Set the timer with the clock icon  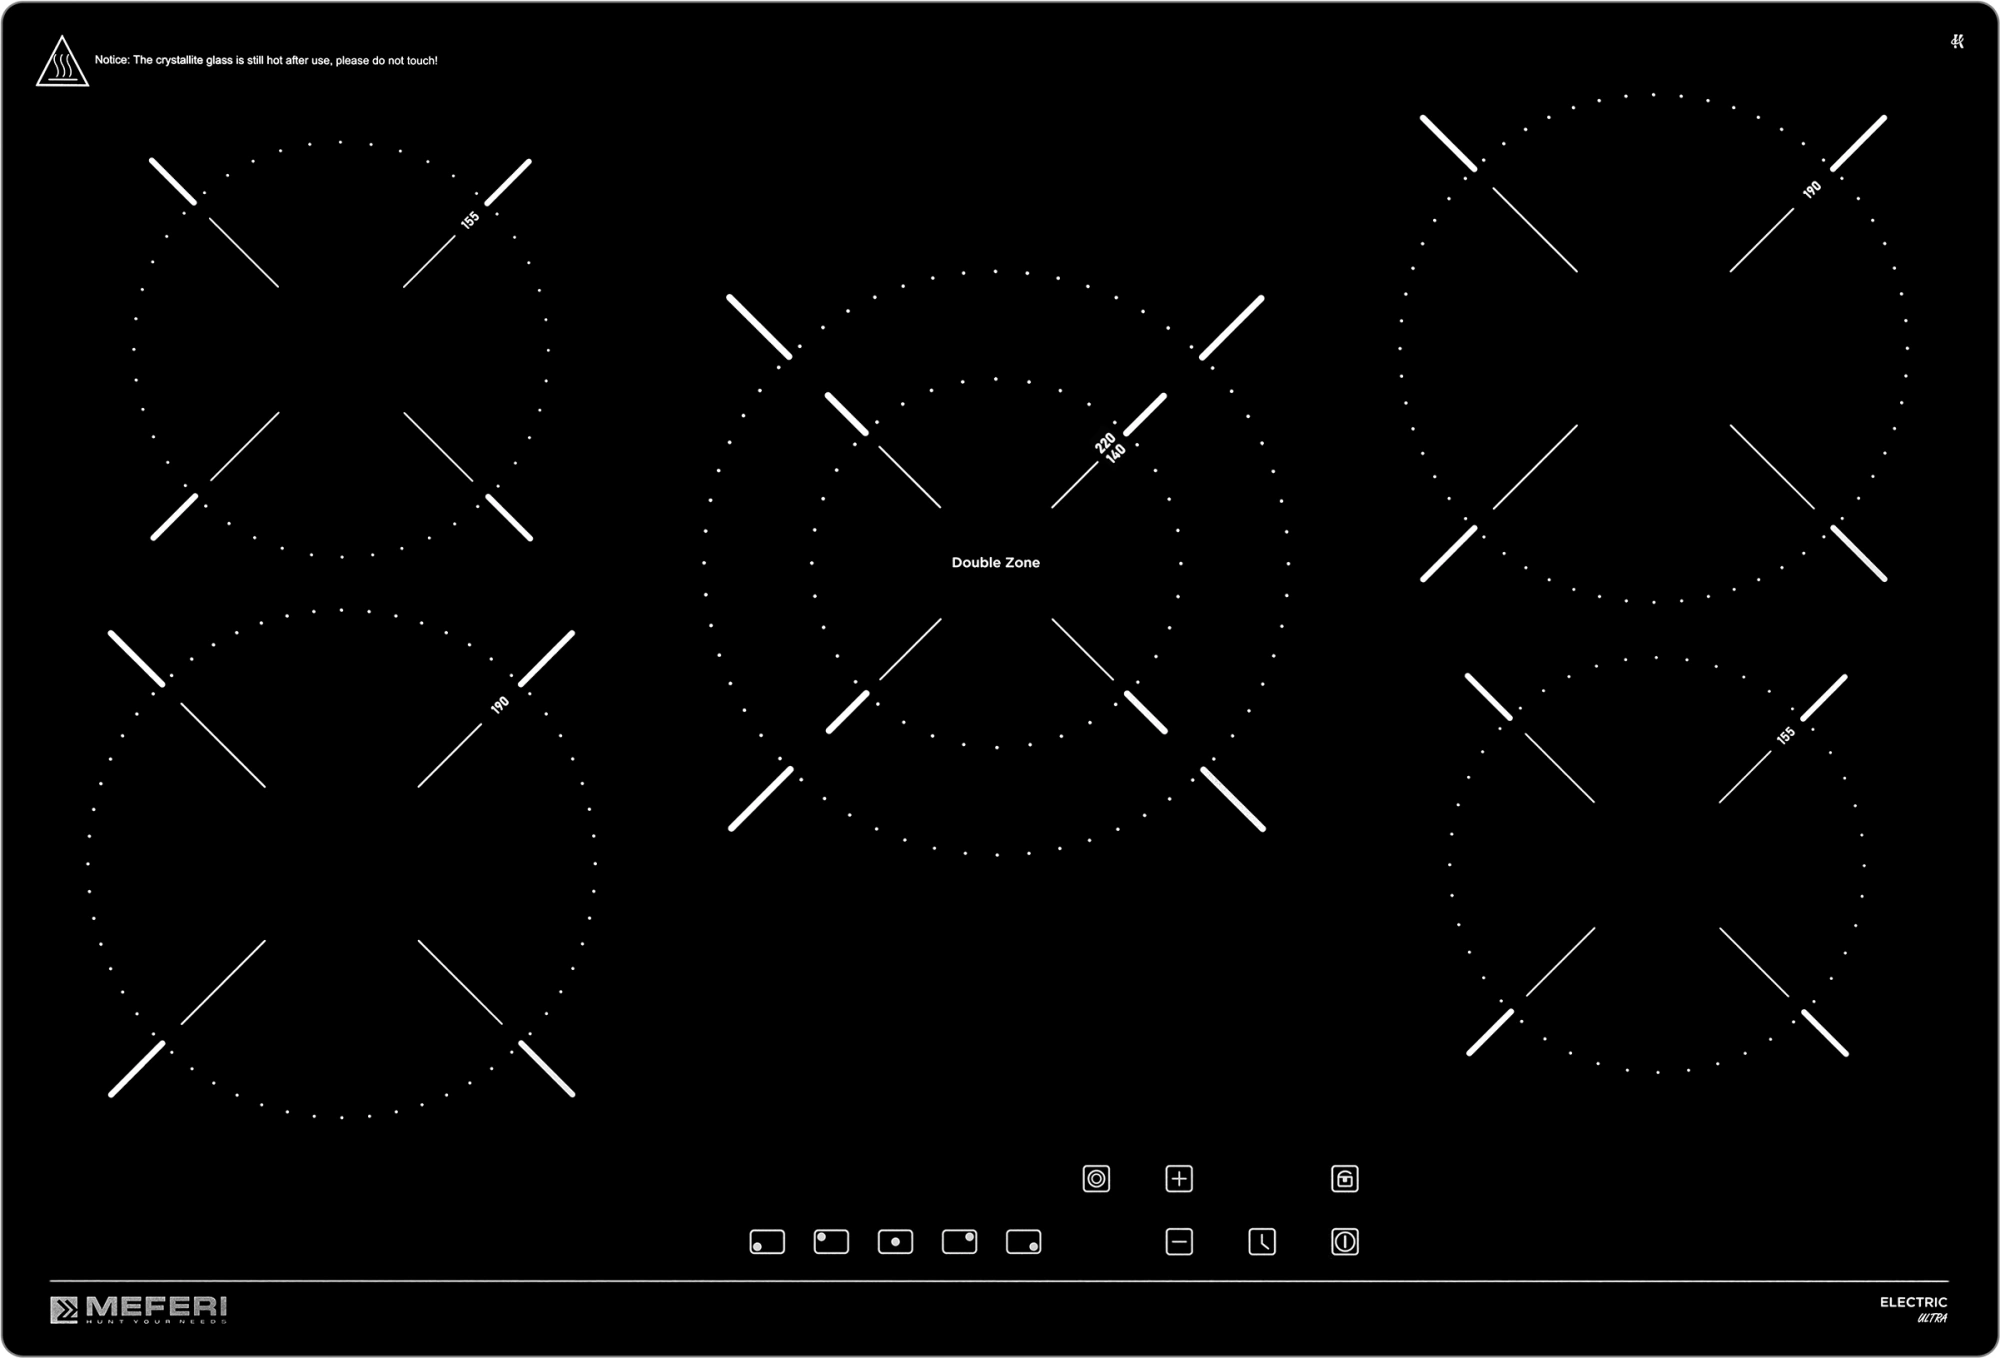coord(1262,1242)
